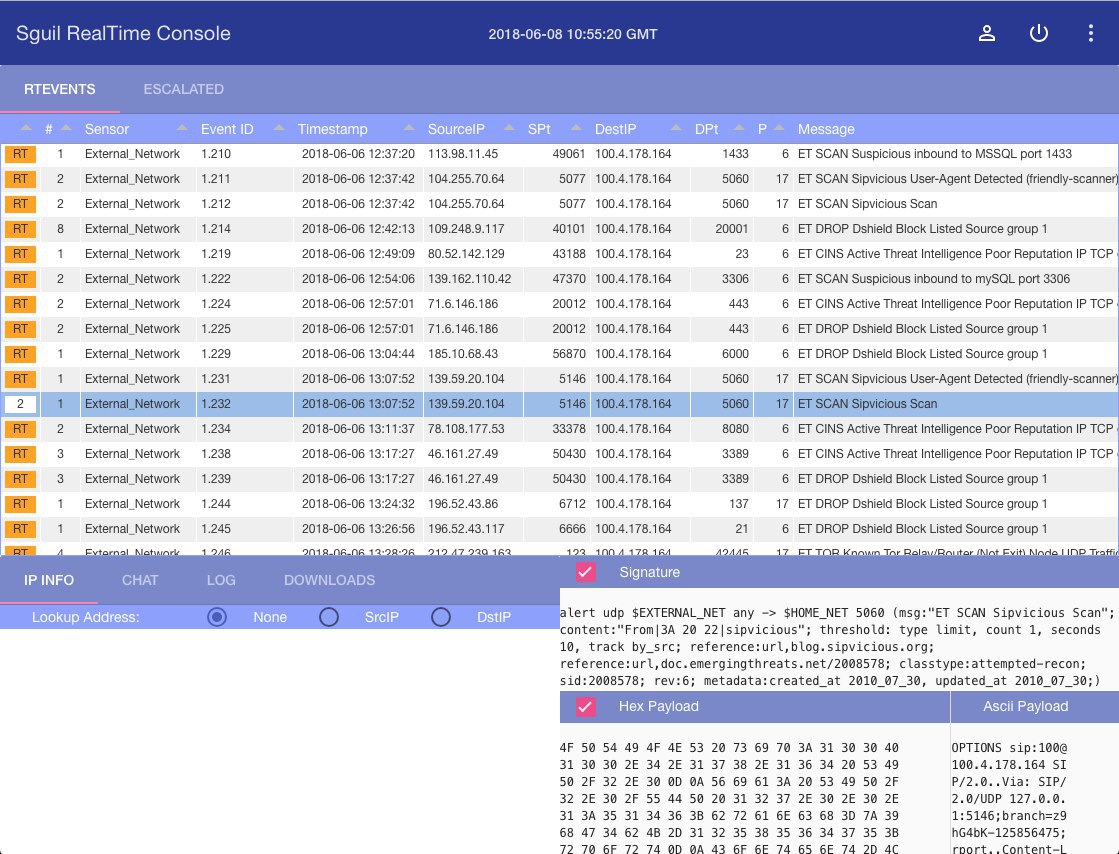Image resolution: width=1119 pixels, height=854 pixels.
Task: Click the header timestamp 2018-06-08 10:55:20 GMT
Action: tap(572, 34)
